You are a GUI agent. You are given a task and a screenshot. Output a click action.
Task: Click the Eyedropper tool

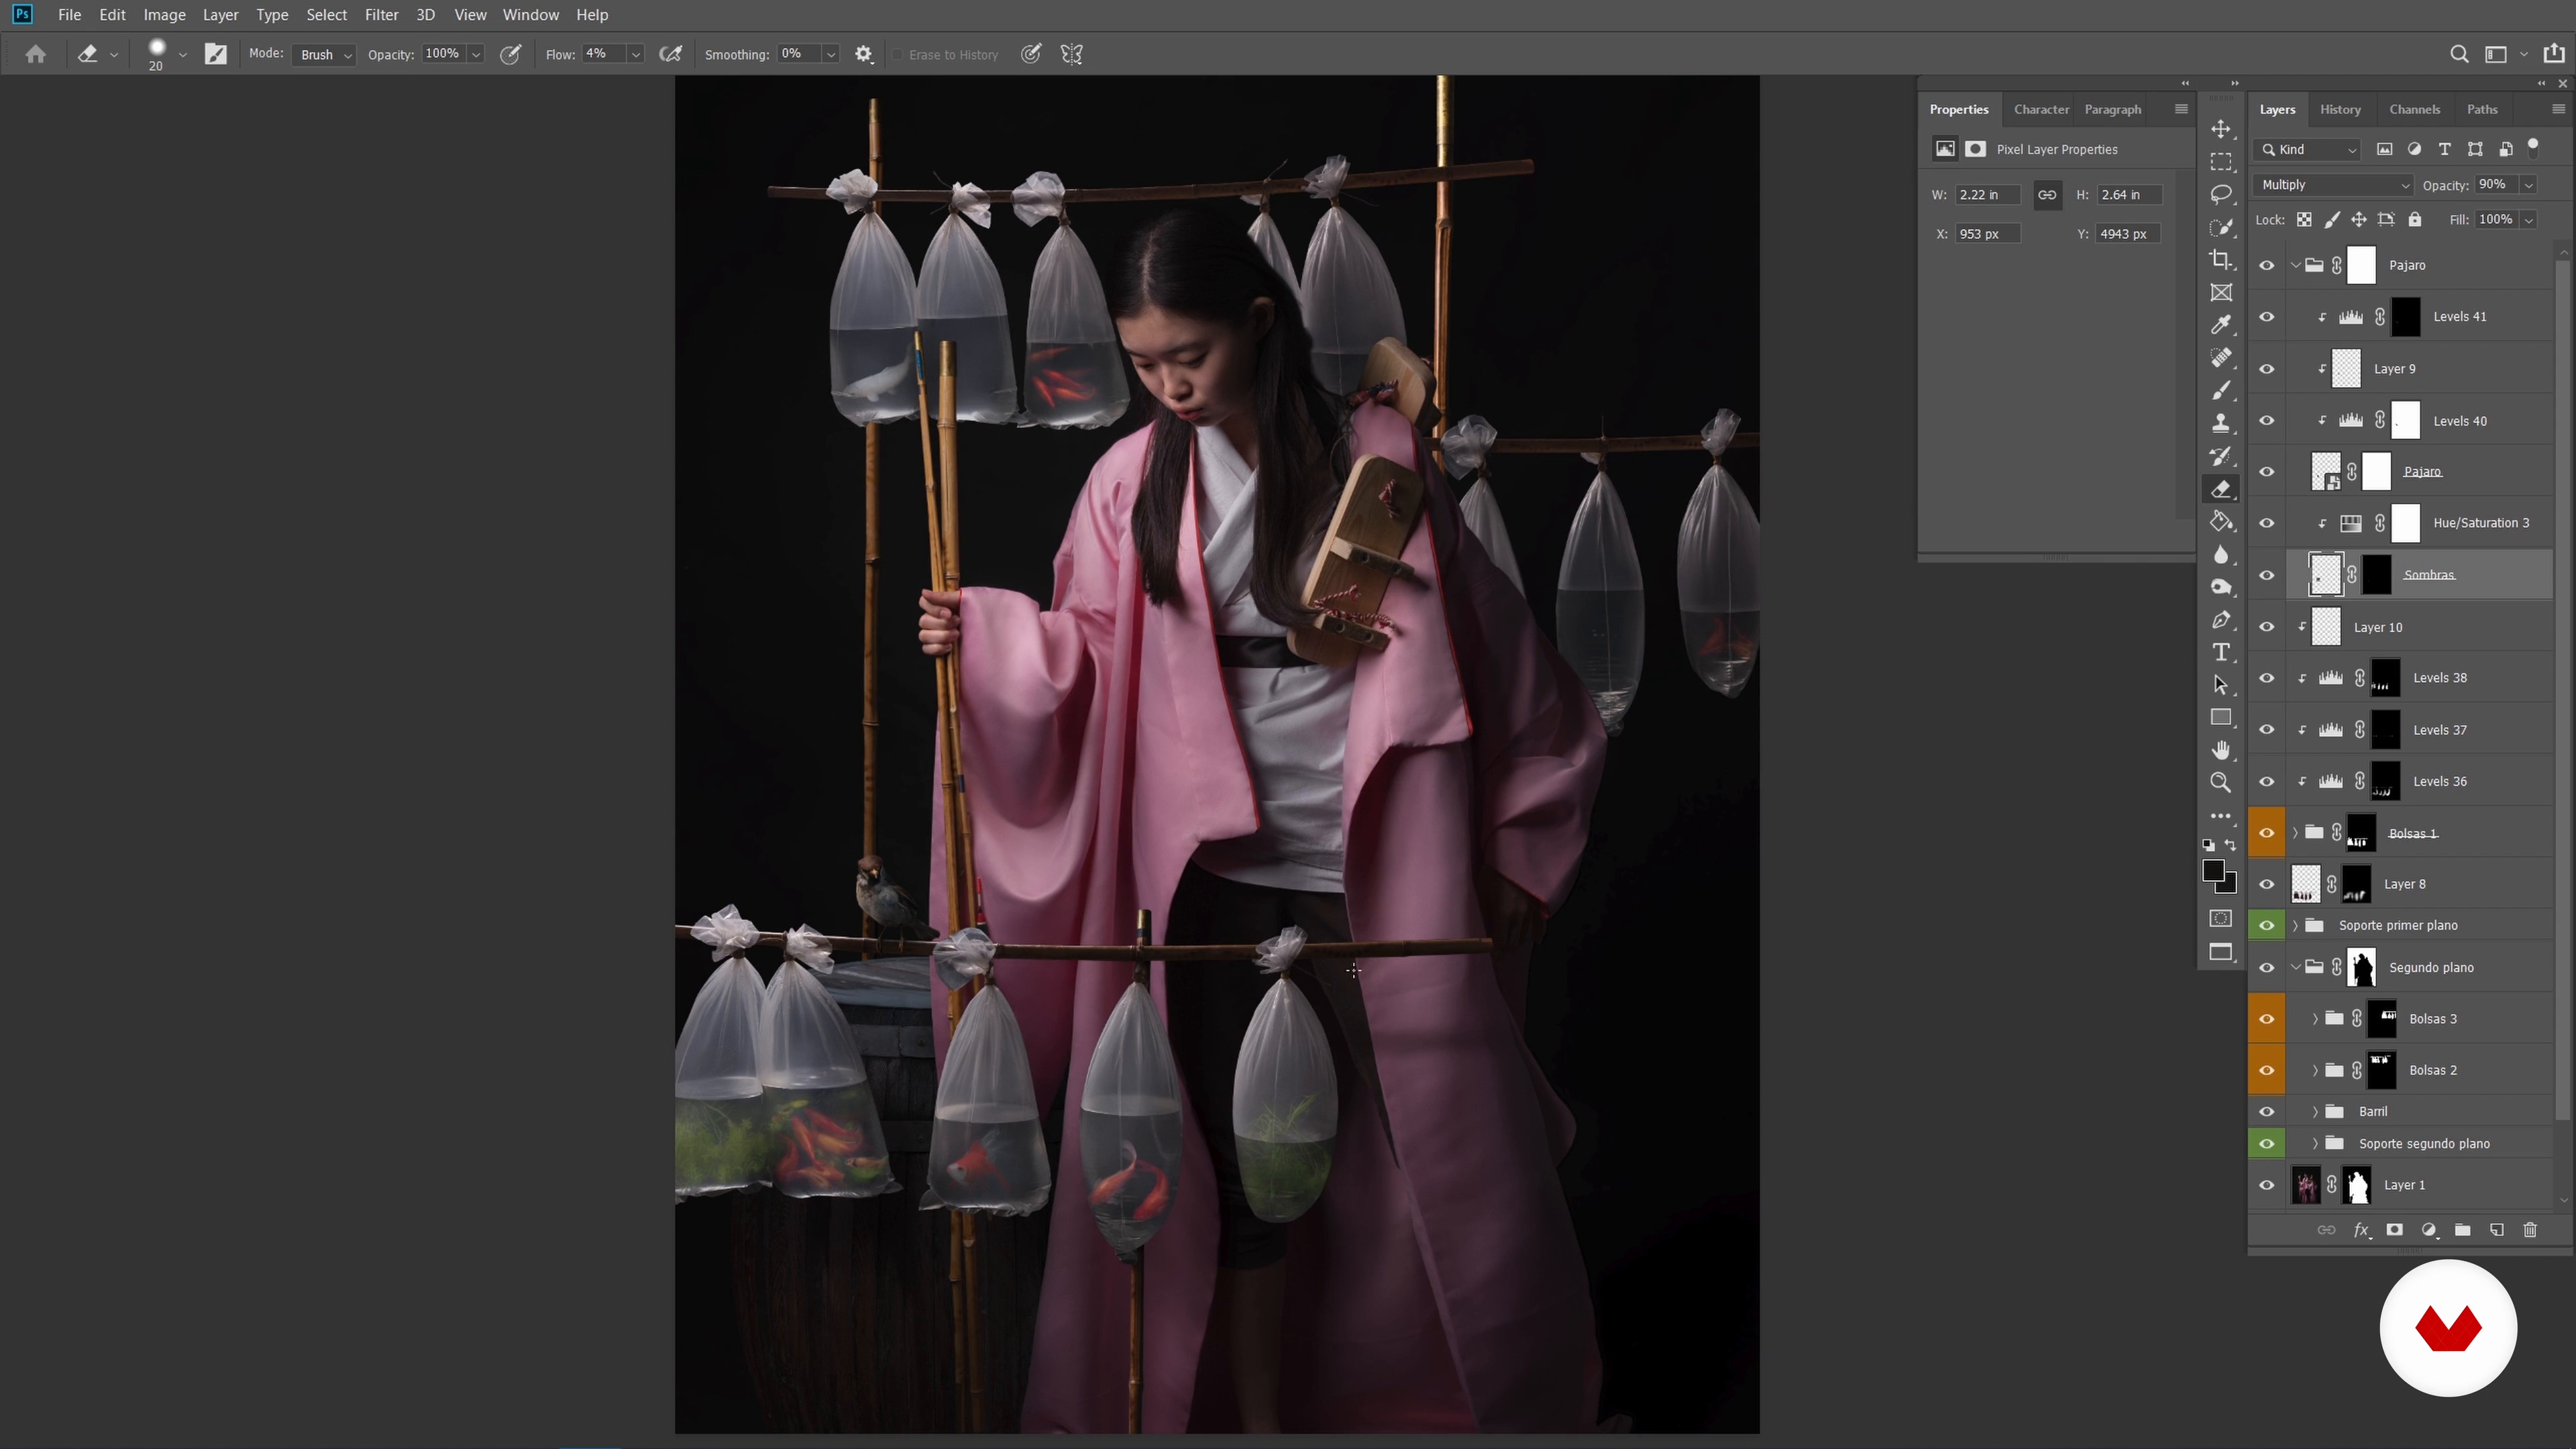[2221, 325]
